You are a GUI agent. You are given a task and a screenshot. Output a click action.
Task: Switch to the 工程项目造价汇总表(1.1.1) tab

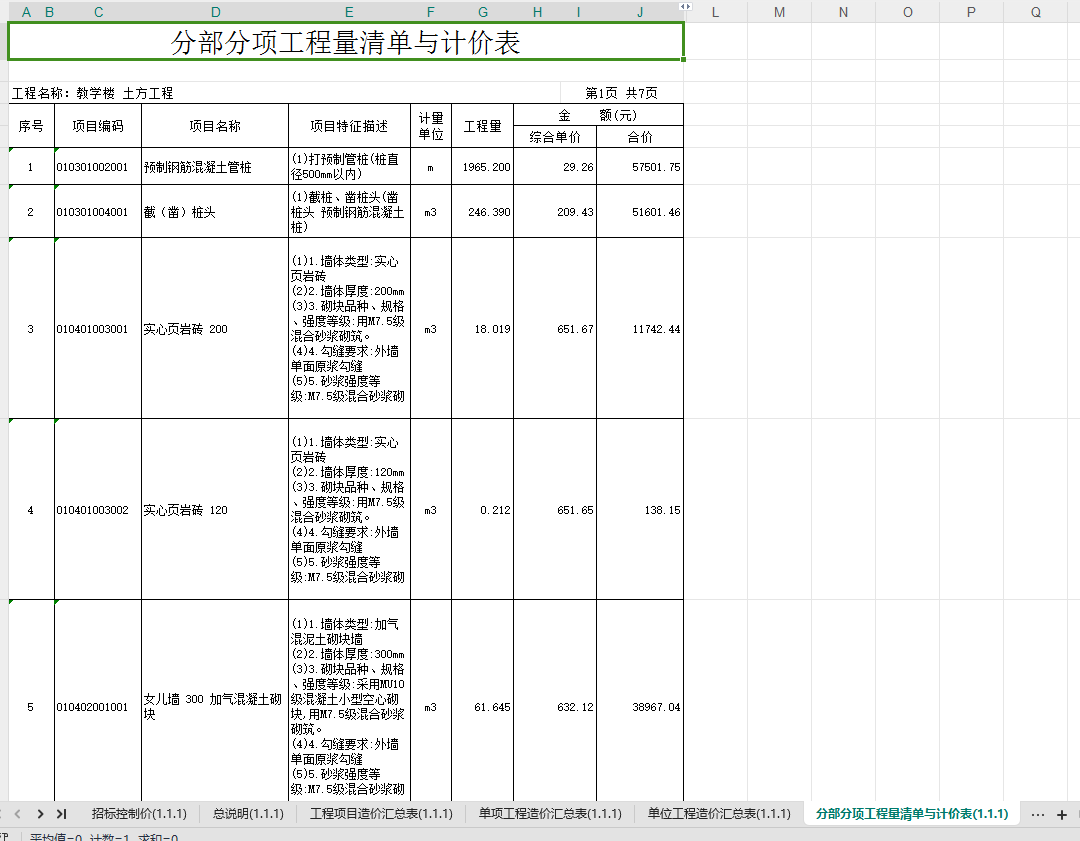click(381, 813)
